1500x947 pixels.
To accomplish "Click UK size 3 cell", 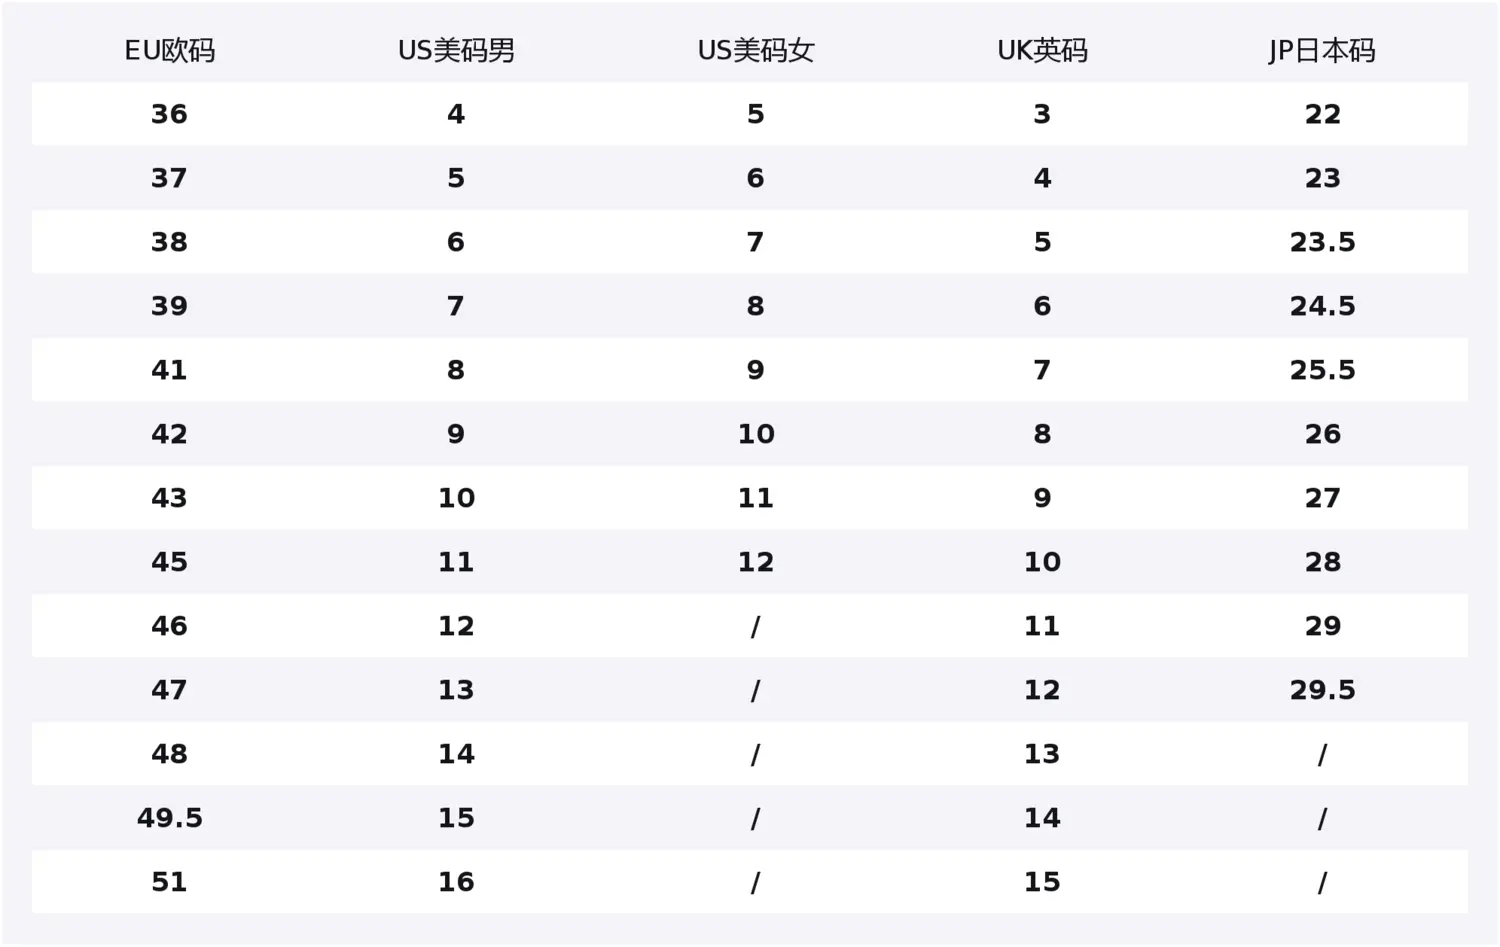I will coord(1042,114).
